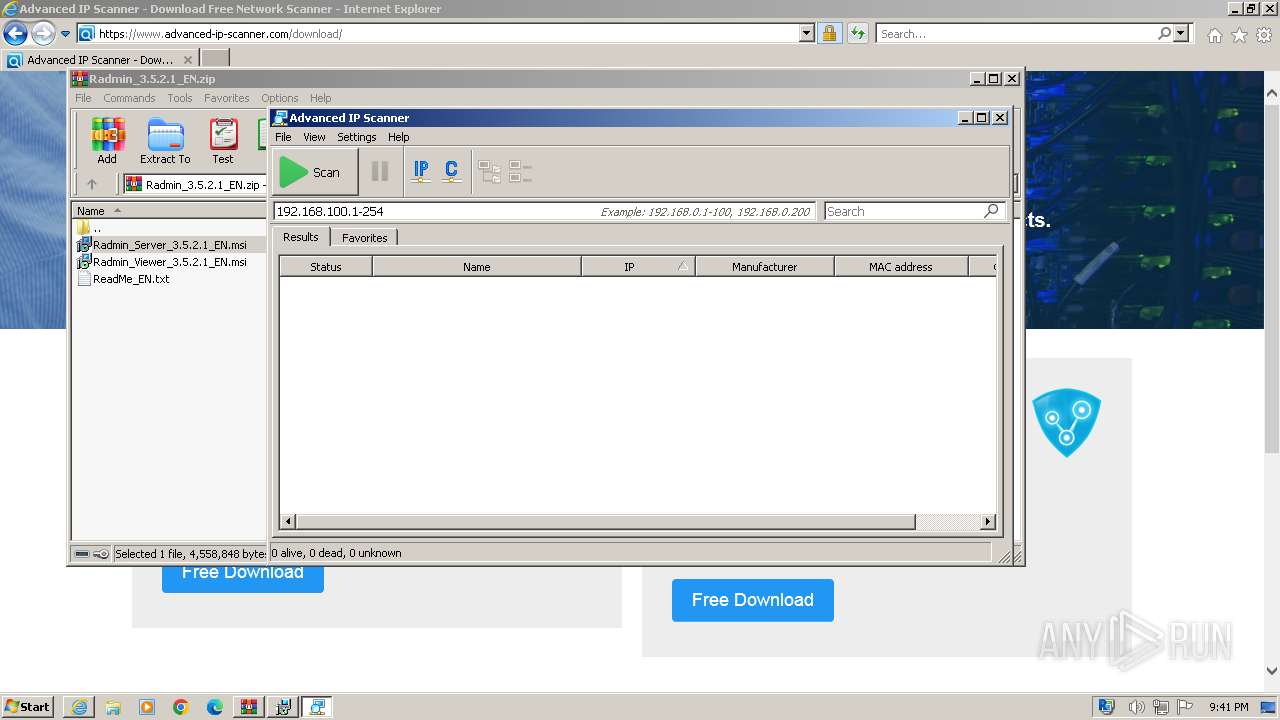The image size is (1280, 720).
Task: Open File menu in Advanced IP Scanner
Action: pos(283,137)
